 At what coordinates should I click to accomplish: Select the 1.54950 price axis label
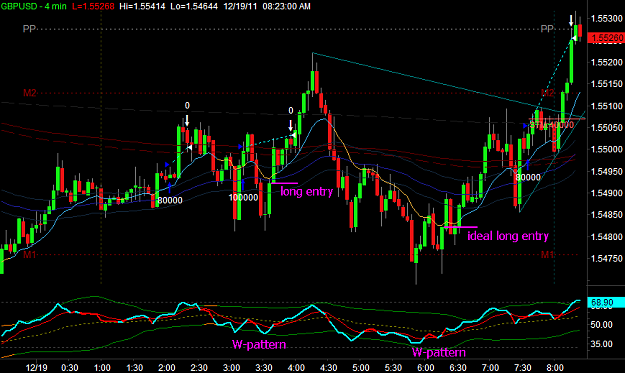click(x=607, y=171)
